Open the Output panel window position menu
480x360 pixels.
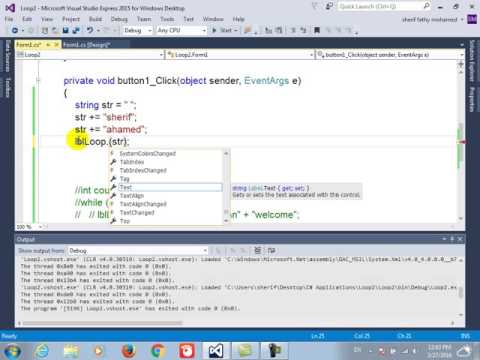click(x=444, y=239)
